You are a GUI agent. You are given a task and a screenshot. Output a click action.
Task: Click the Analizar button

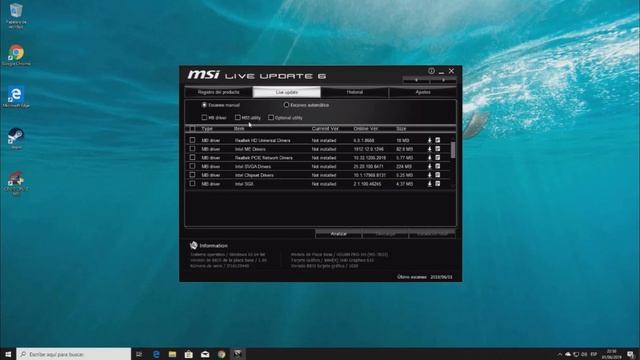coord(338,234)
